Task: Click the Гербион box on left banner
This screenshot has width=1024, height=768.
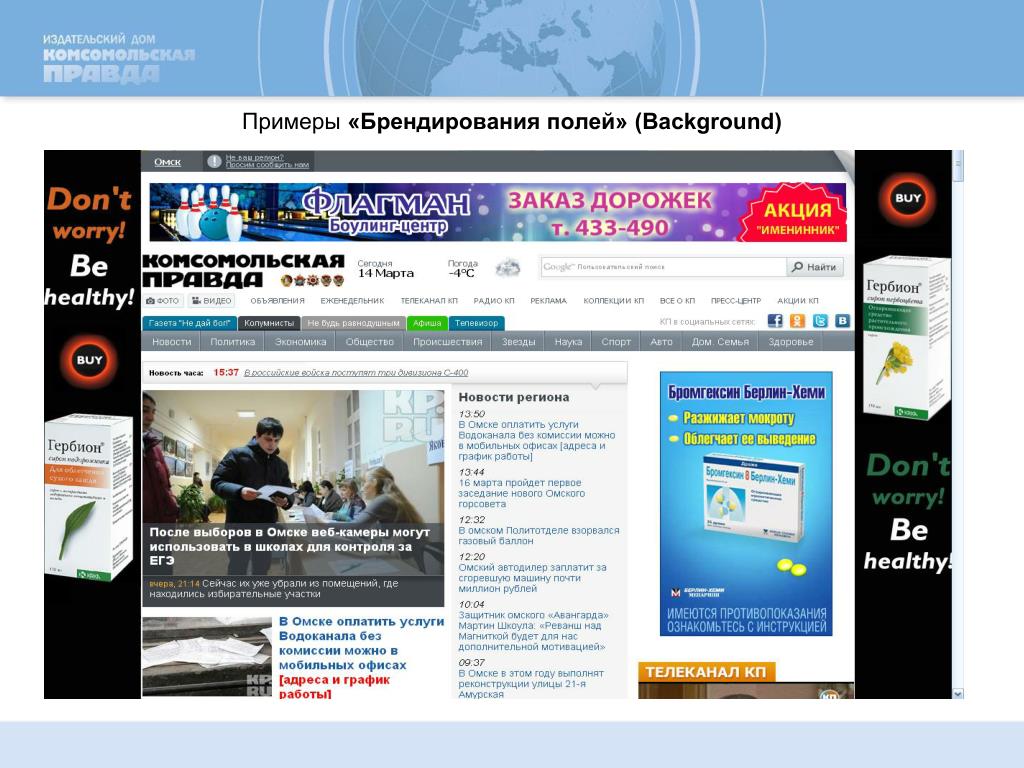Action: (88, 498)
